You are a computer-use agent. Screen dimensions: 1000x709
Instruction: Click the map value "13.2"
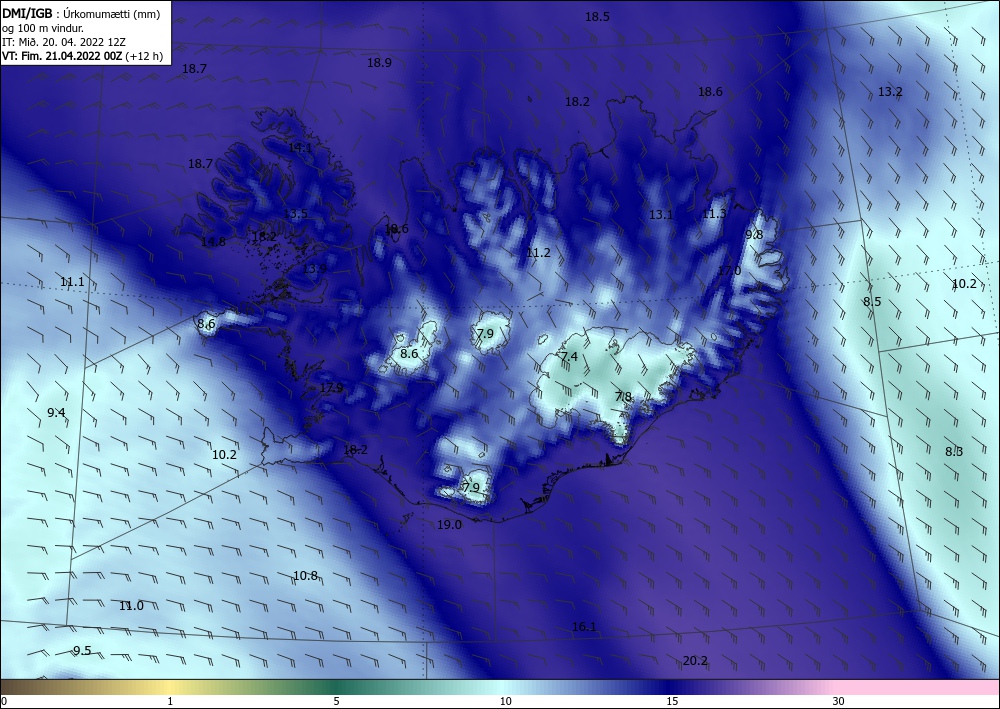(890, 92)
